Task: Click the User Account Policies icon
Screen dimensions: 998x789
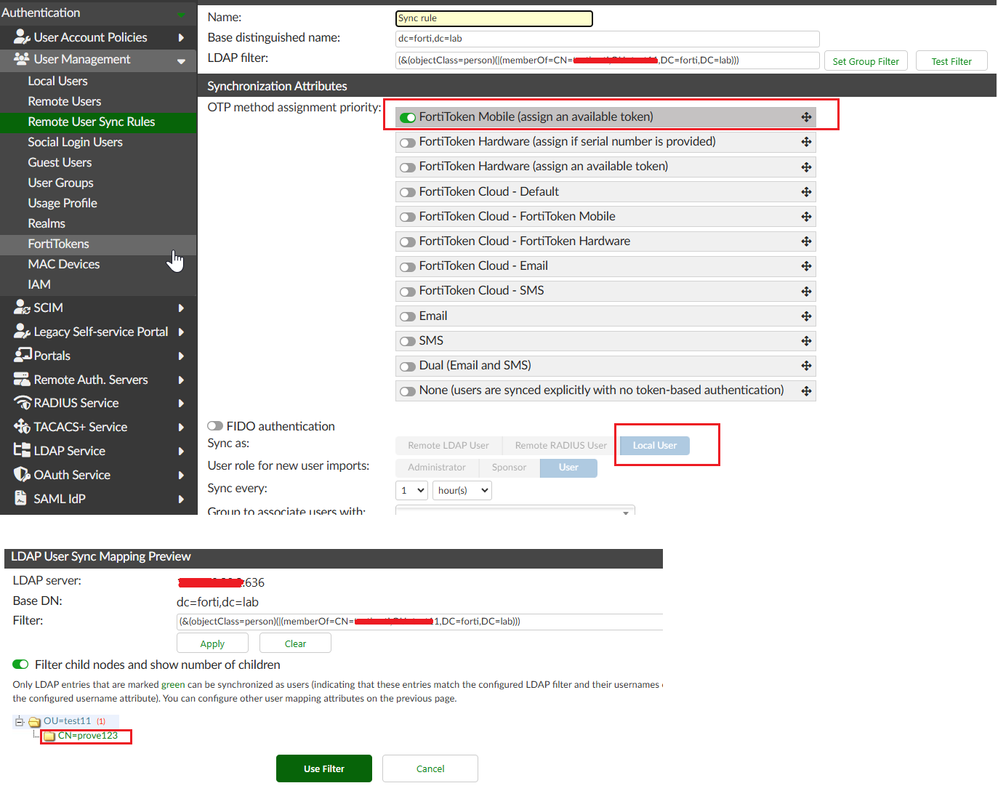Action: point(22,37)
